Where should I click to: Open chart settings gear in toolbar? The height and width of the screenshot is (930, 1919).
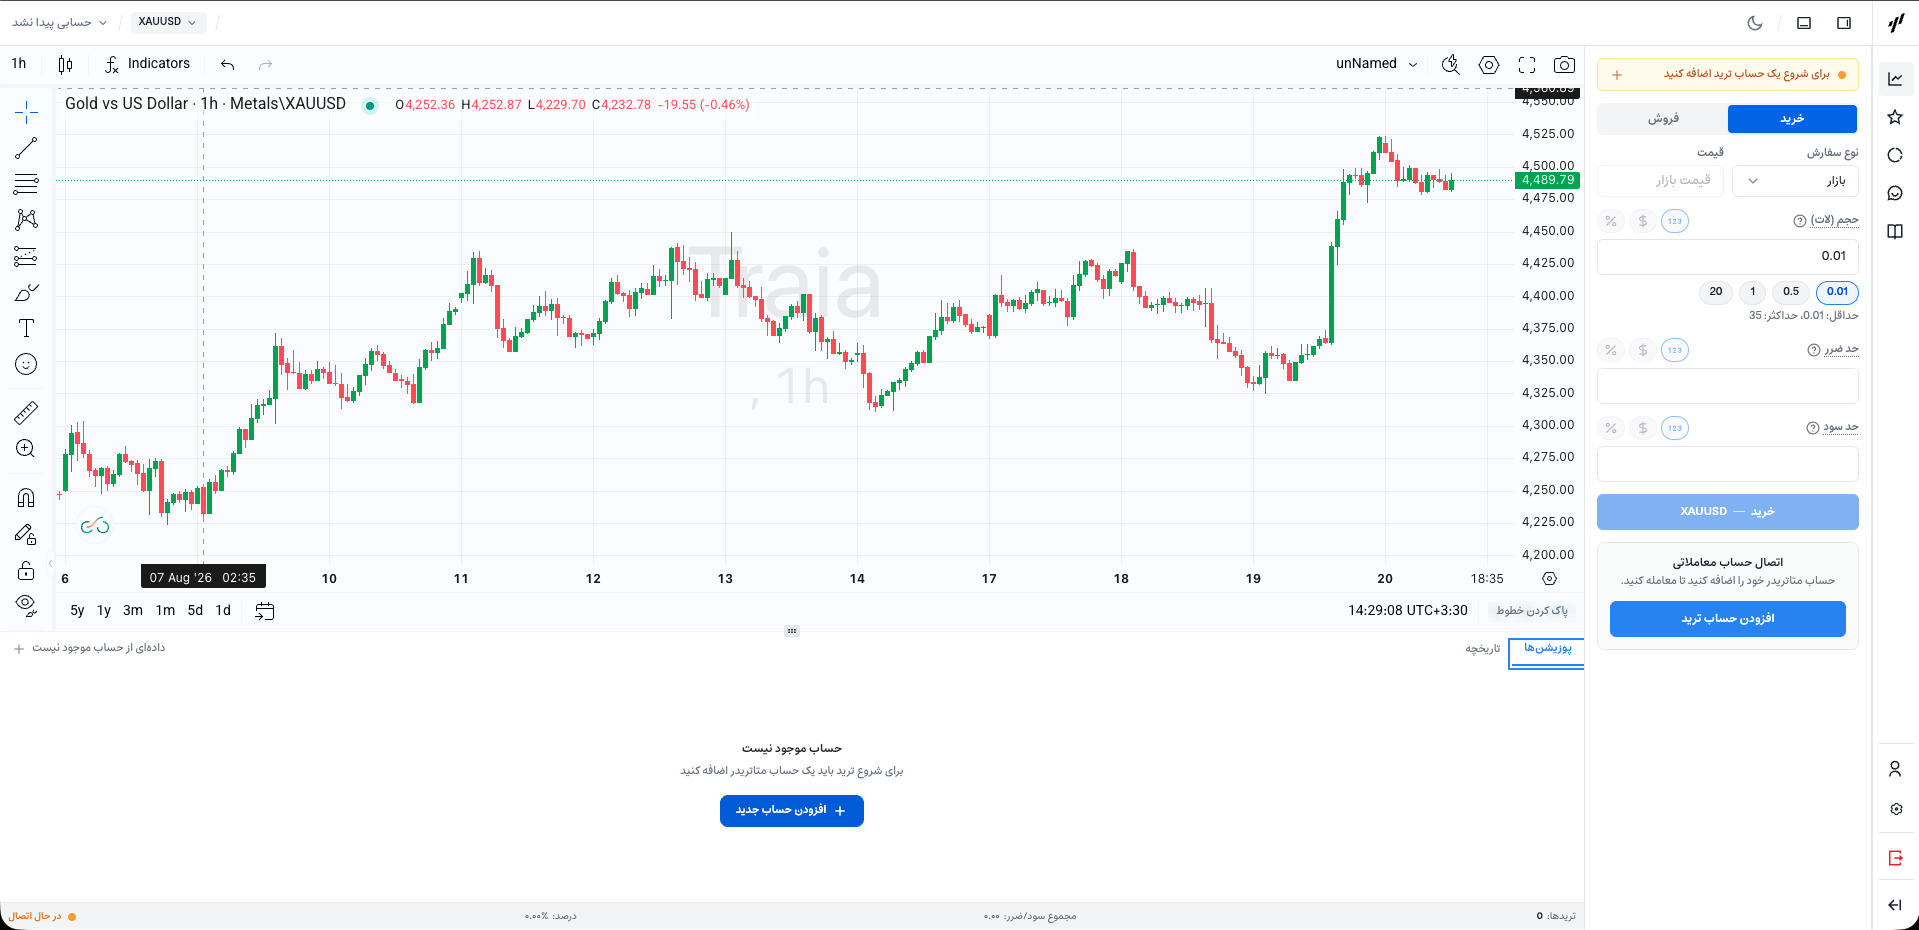pyautogui.click(x=1489, y=64)
